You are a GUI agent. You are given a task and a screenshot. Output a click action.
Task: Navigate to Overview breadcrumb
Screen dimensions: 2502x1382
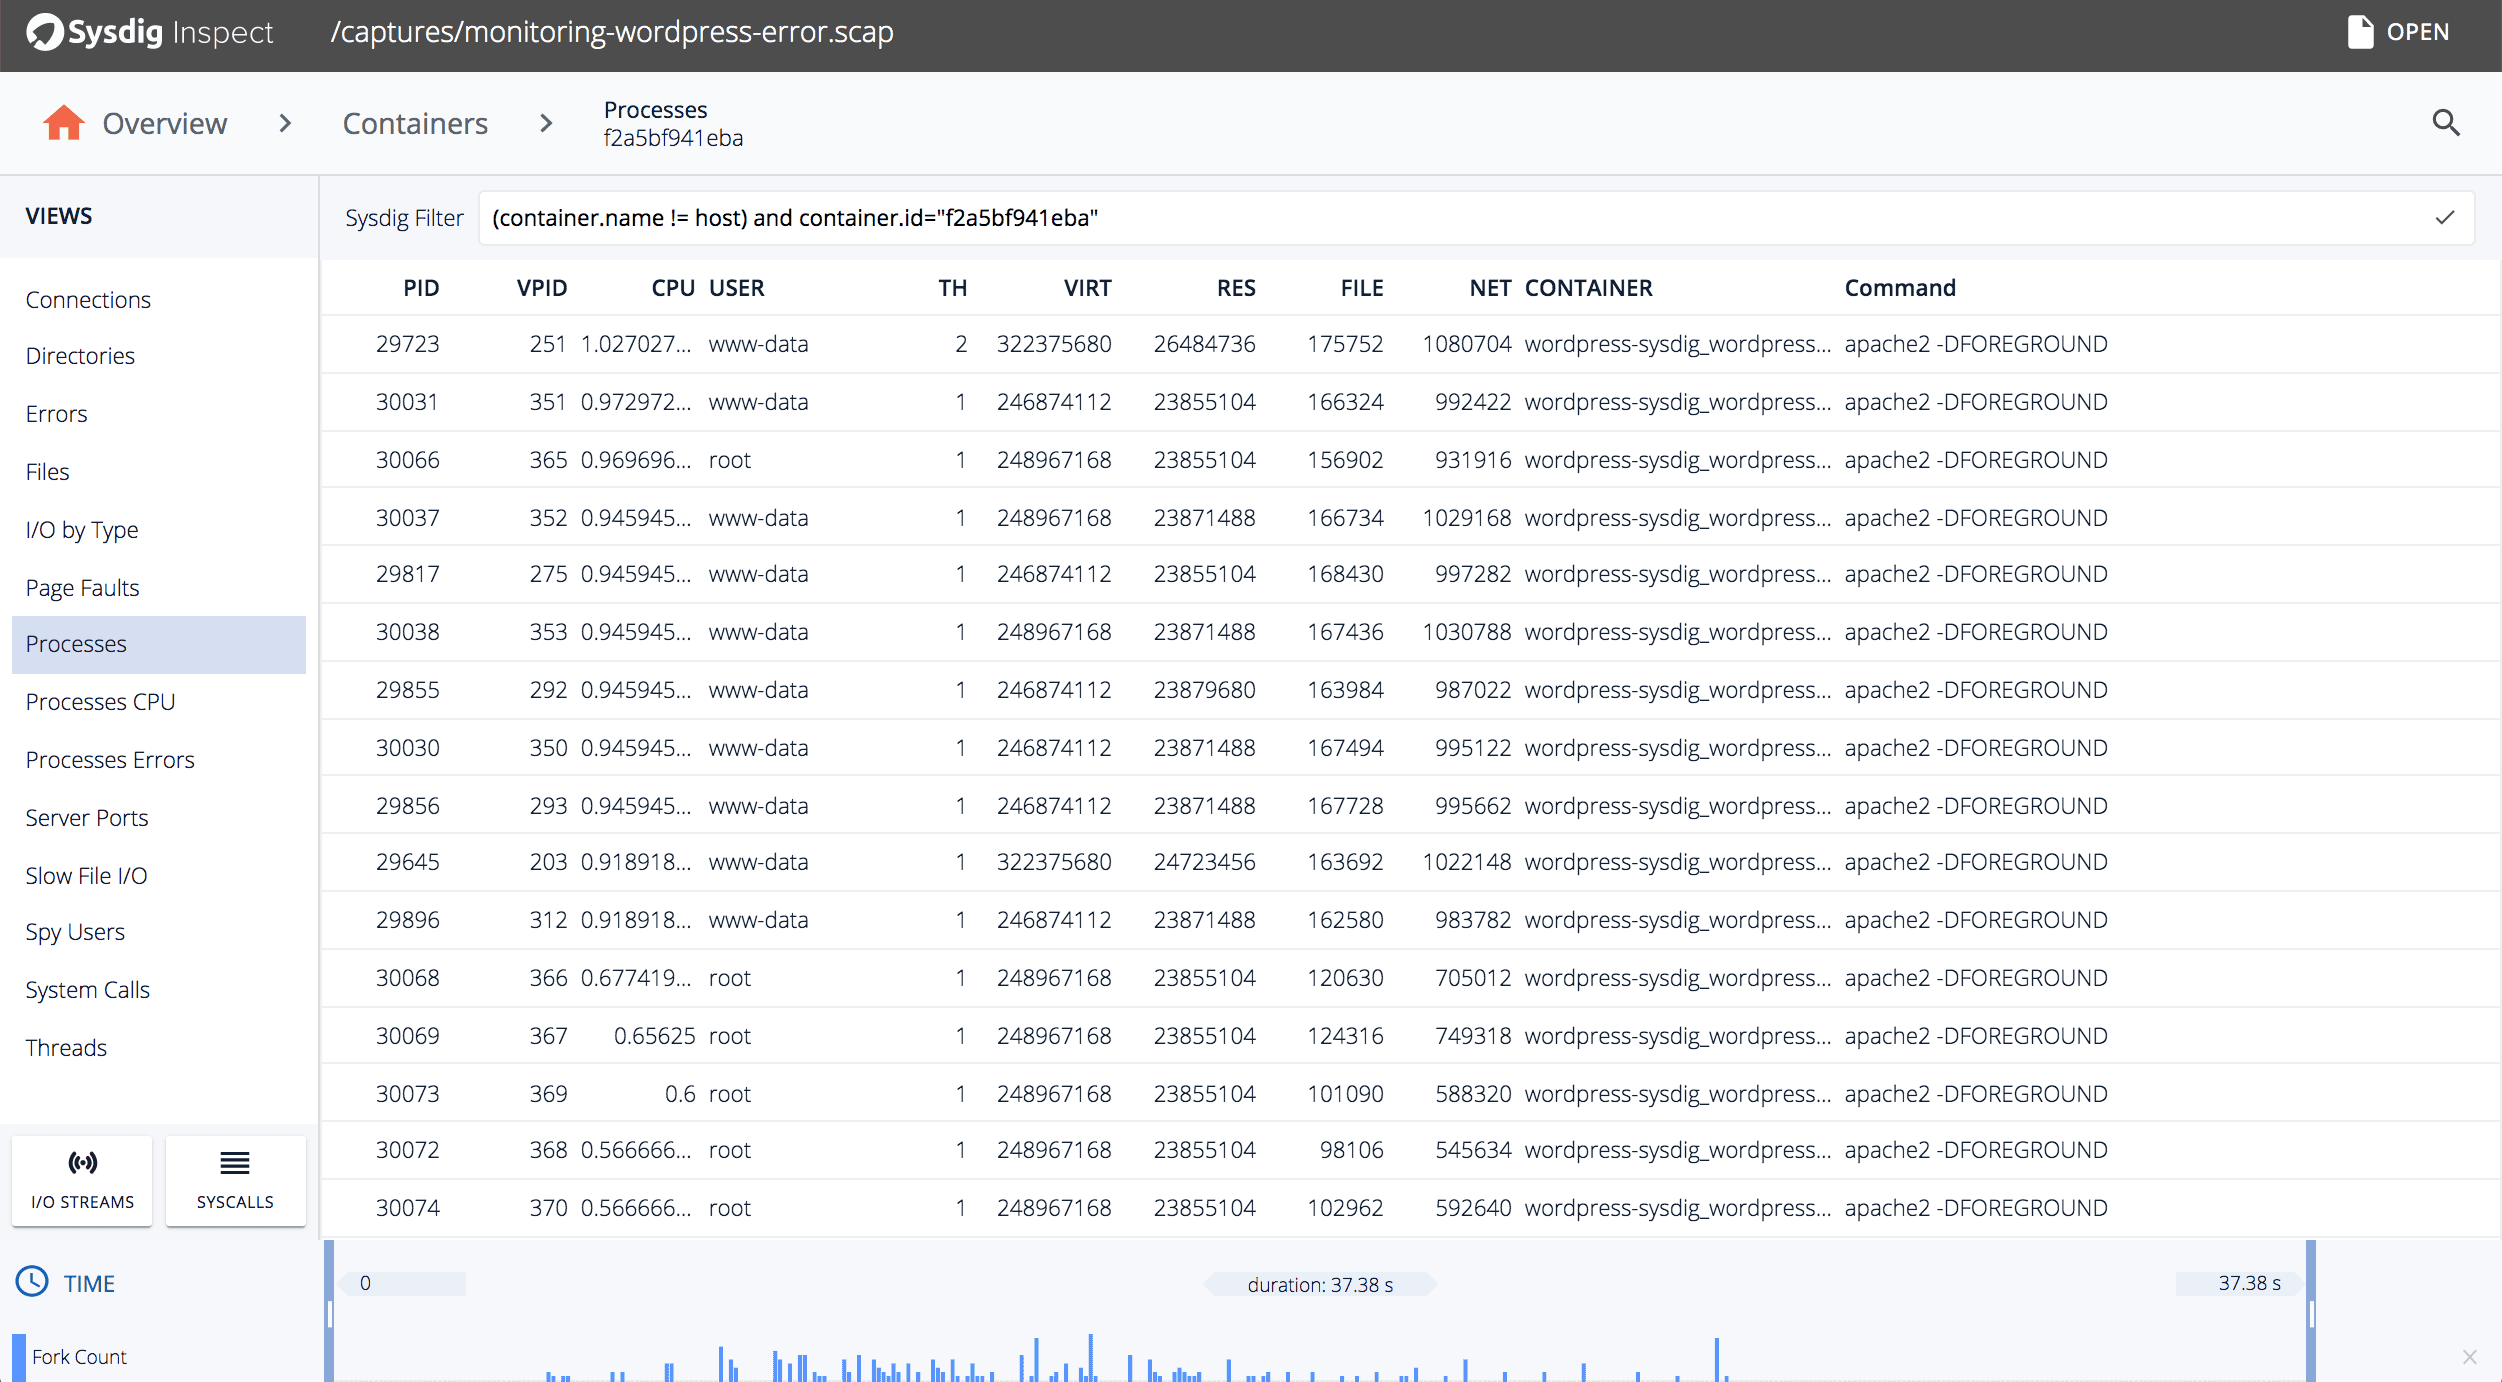[x=164, y=123]
